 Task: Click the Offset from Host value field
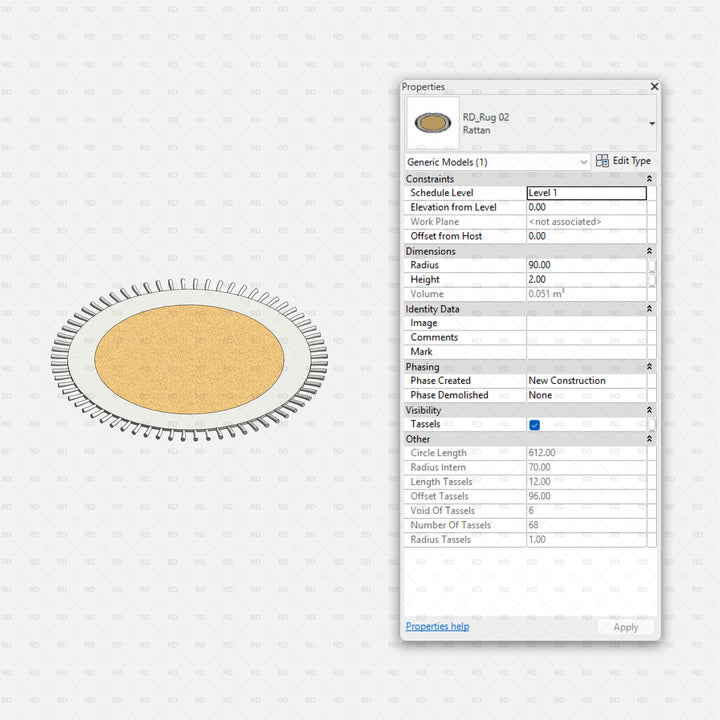coord(586,236)
